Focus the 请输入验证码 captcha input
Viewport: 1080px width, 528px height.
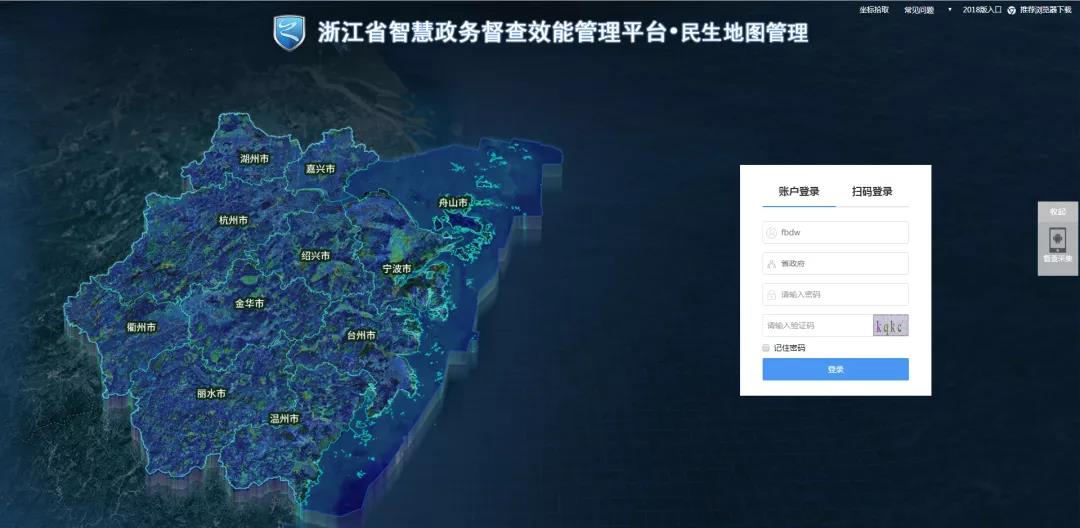(818, 326)
